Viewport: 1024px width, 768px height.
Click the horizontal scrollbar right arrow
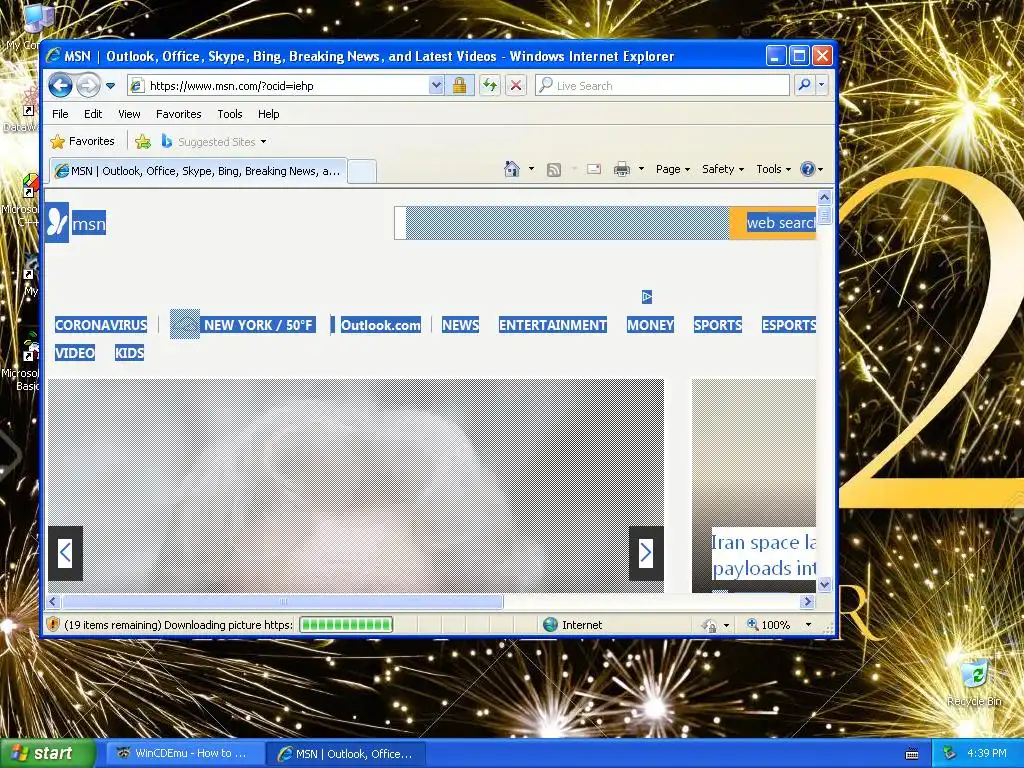tap(808, 601)
